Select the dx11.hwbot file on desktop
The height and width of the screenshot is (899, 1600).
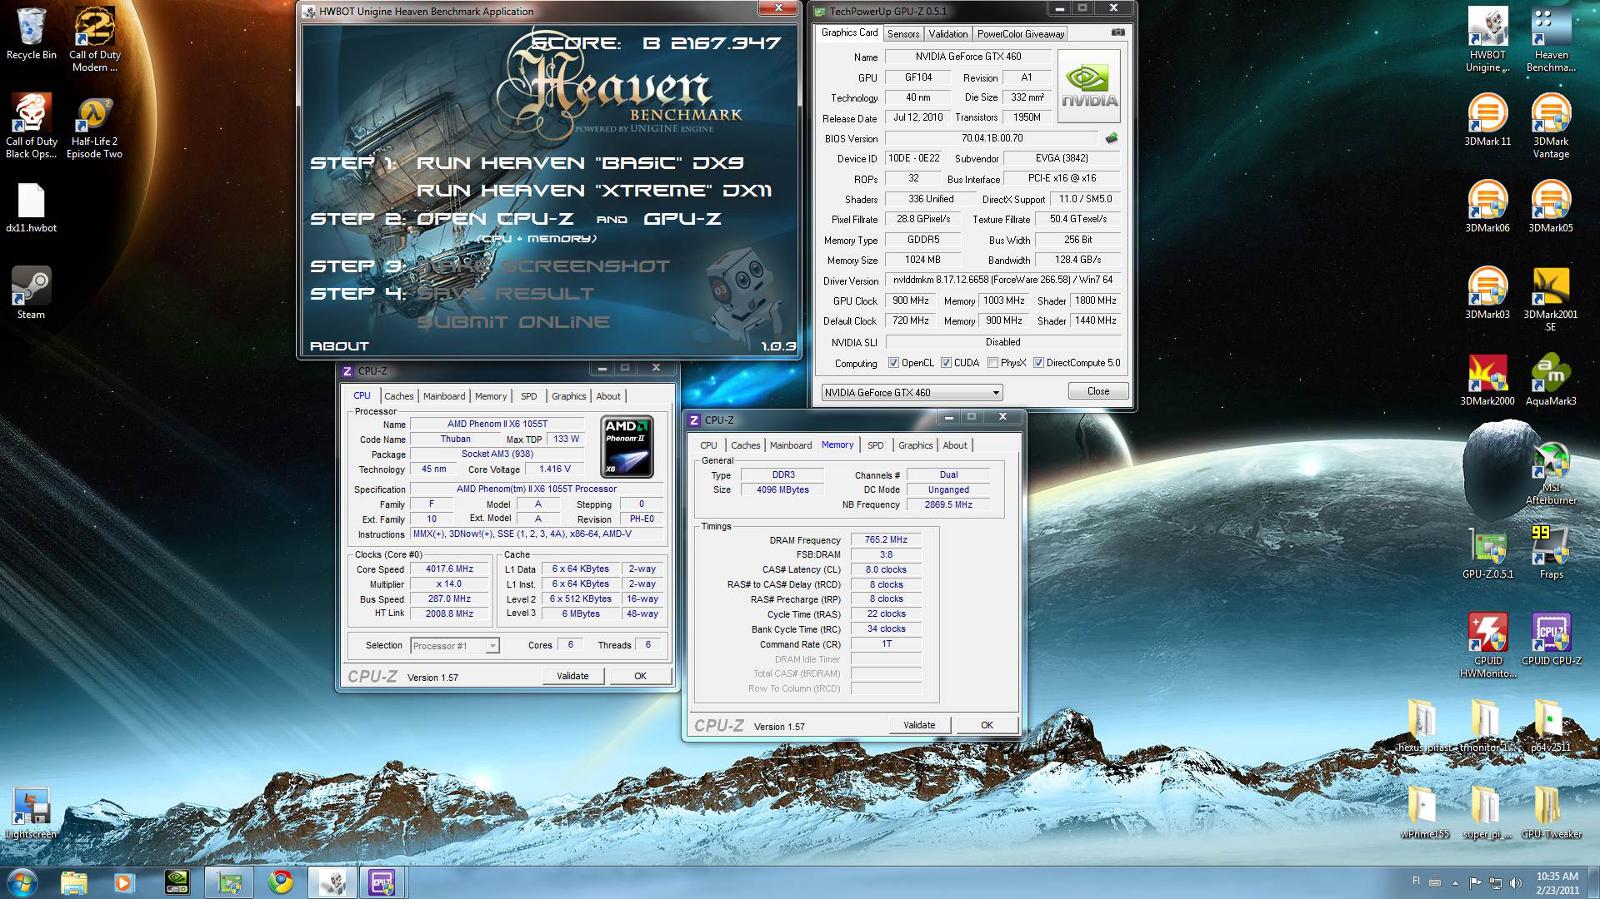(31, 208)
